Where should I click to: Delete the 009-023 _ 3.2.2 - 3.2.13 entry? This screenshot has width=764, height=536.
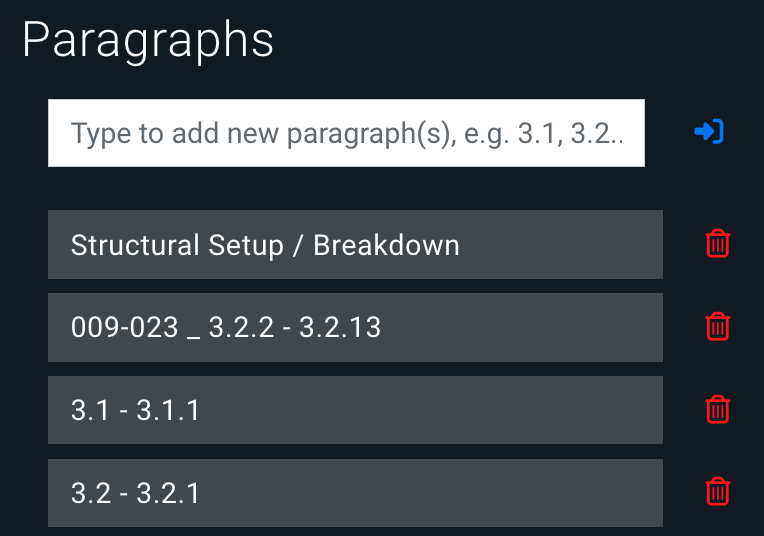[x=718, y=326]
